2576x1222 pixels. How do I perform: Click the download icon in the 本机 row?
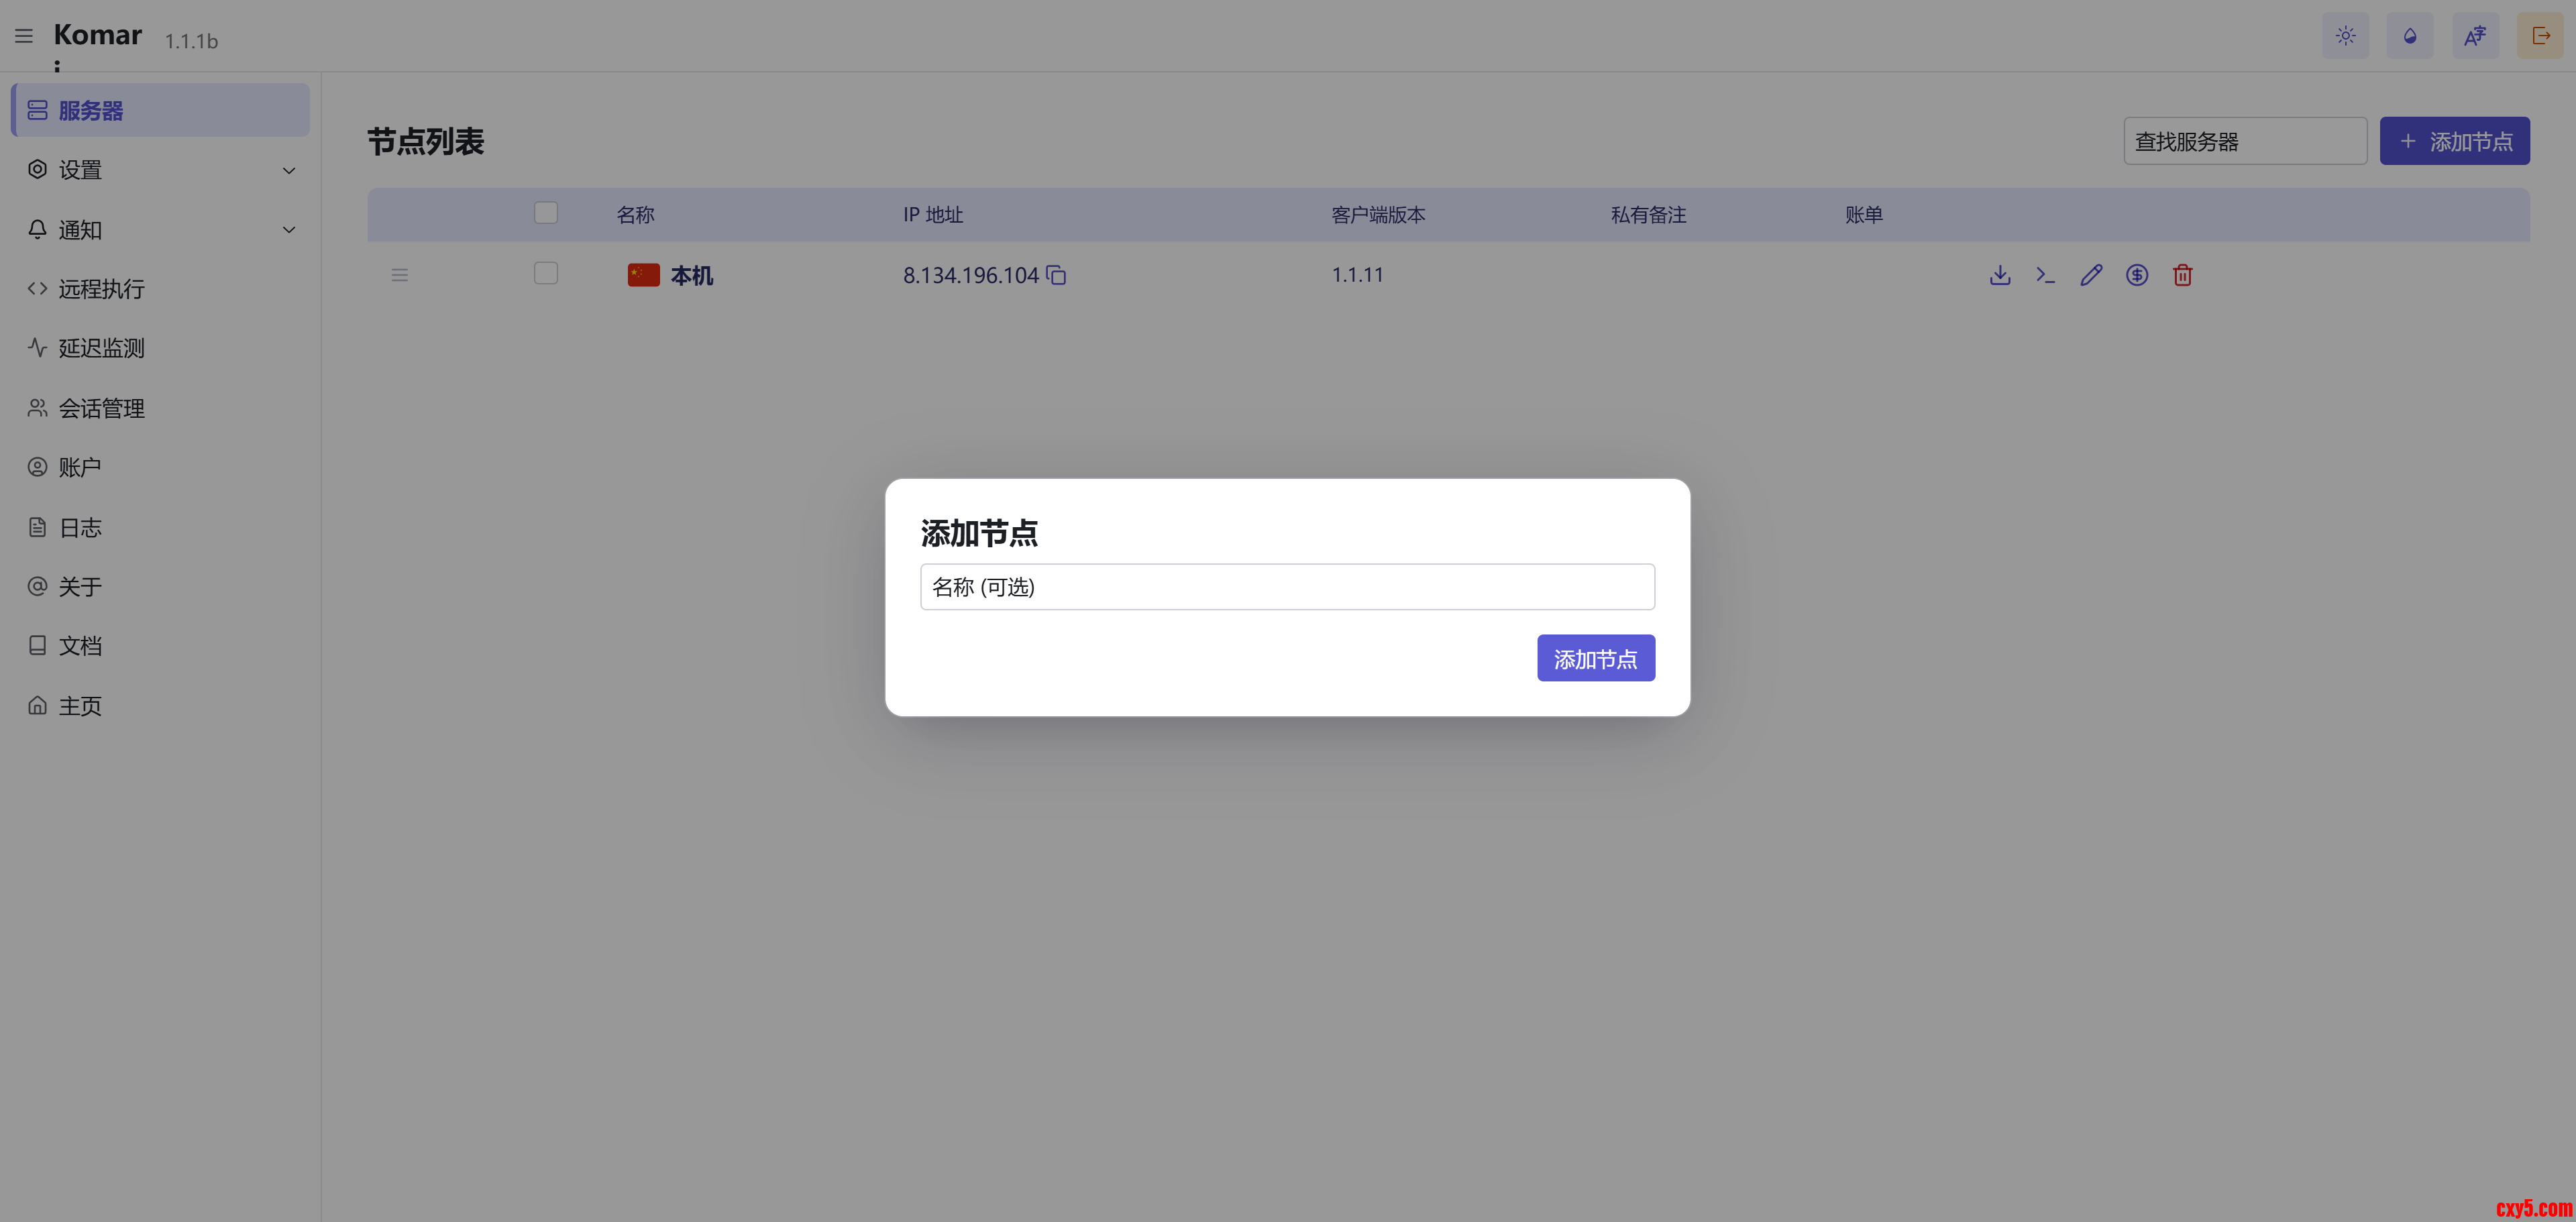click(2000, 275)
